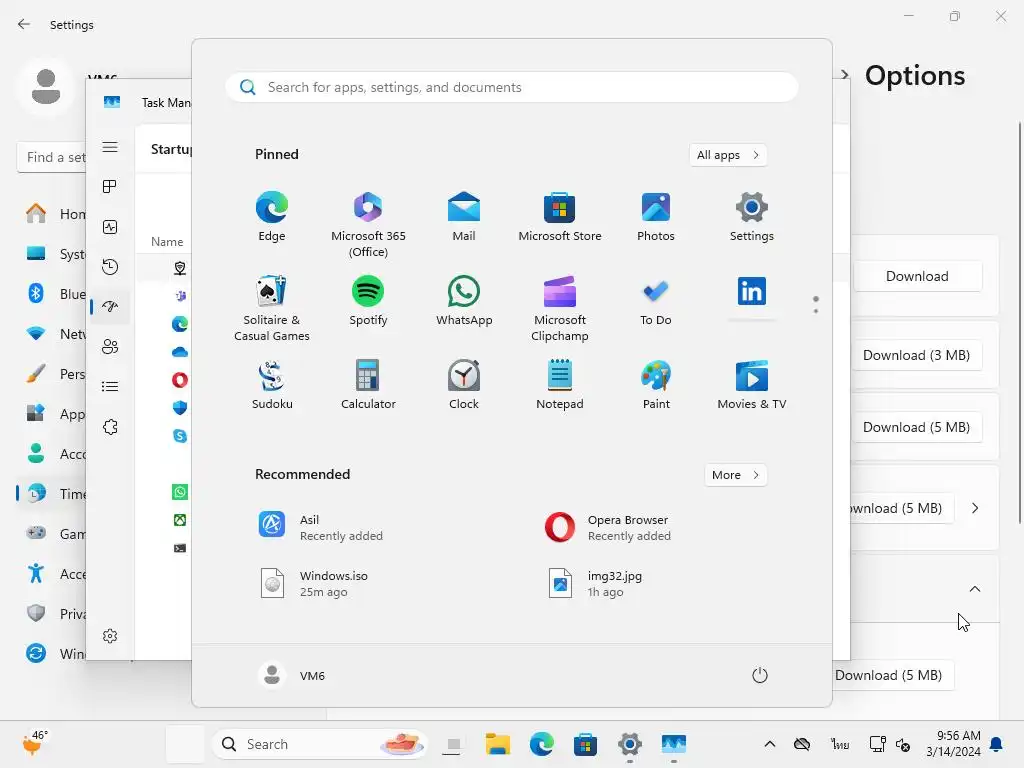Open Calculator from pinned apps
This screenshot has height=768, width=1024.
pos(368,385)
